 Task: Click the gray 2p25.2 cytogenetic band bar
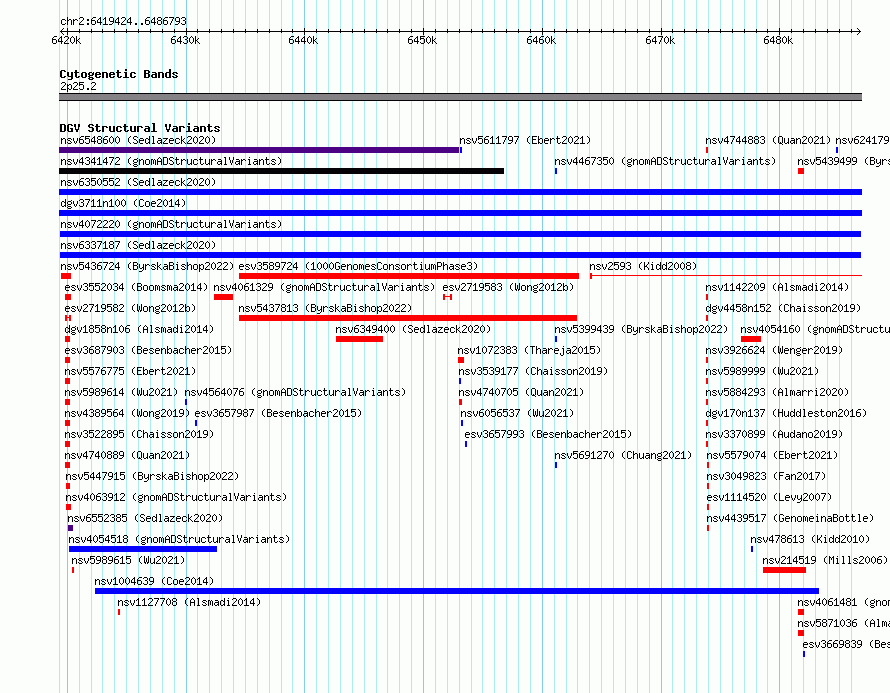point(460,97)
